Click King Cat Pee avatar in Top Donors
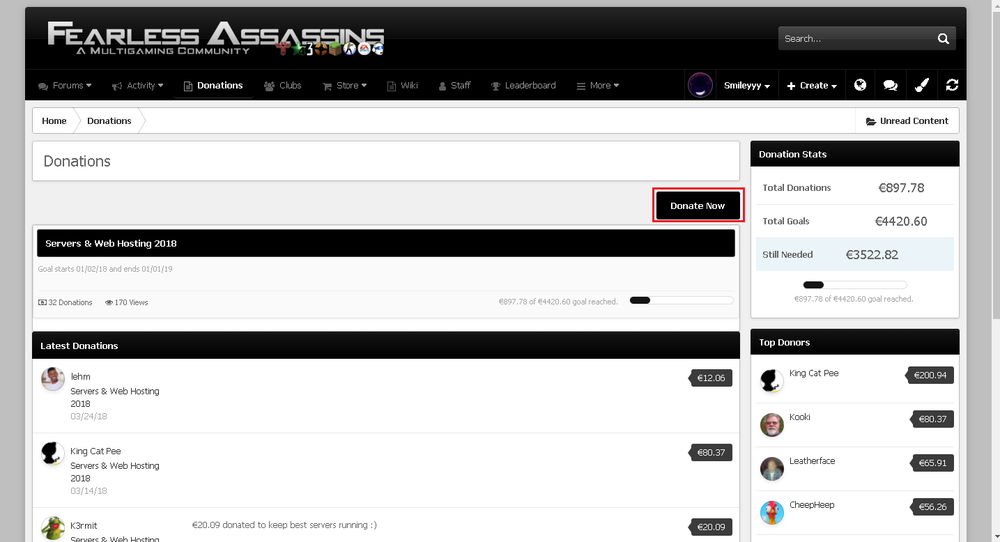 pos(772,381)
